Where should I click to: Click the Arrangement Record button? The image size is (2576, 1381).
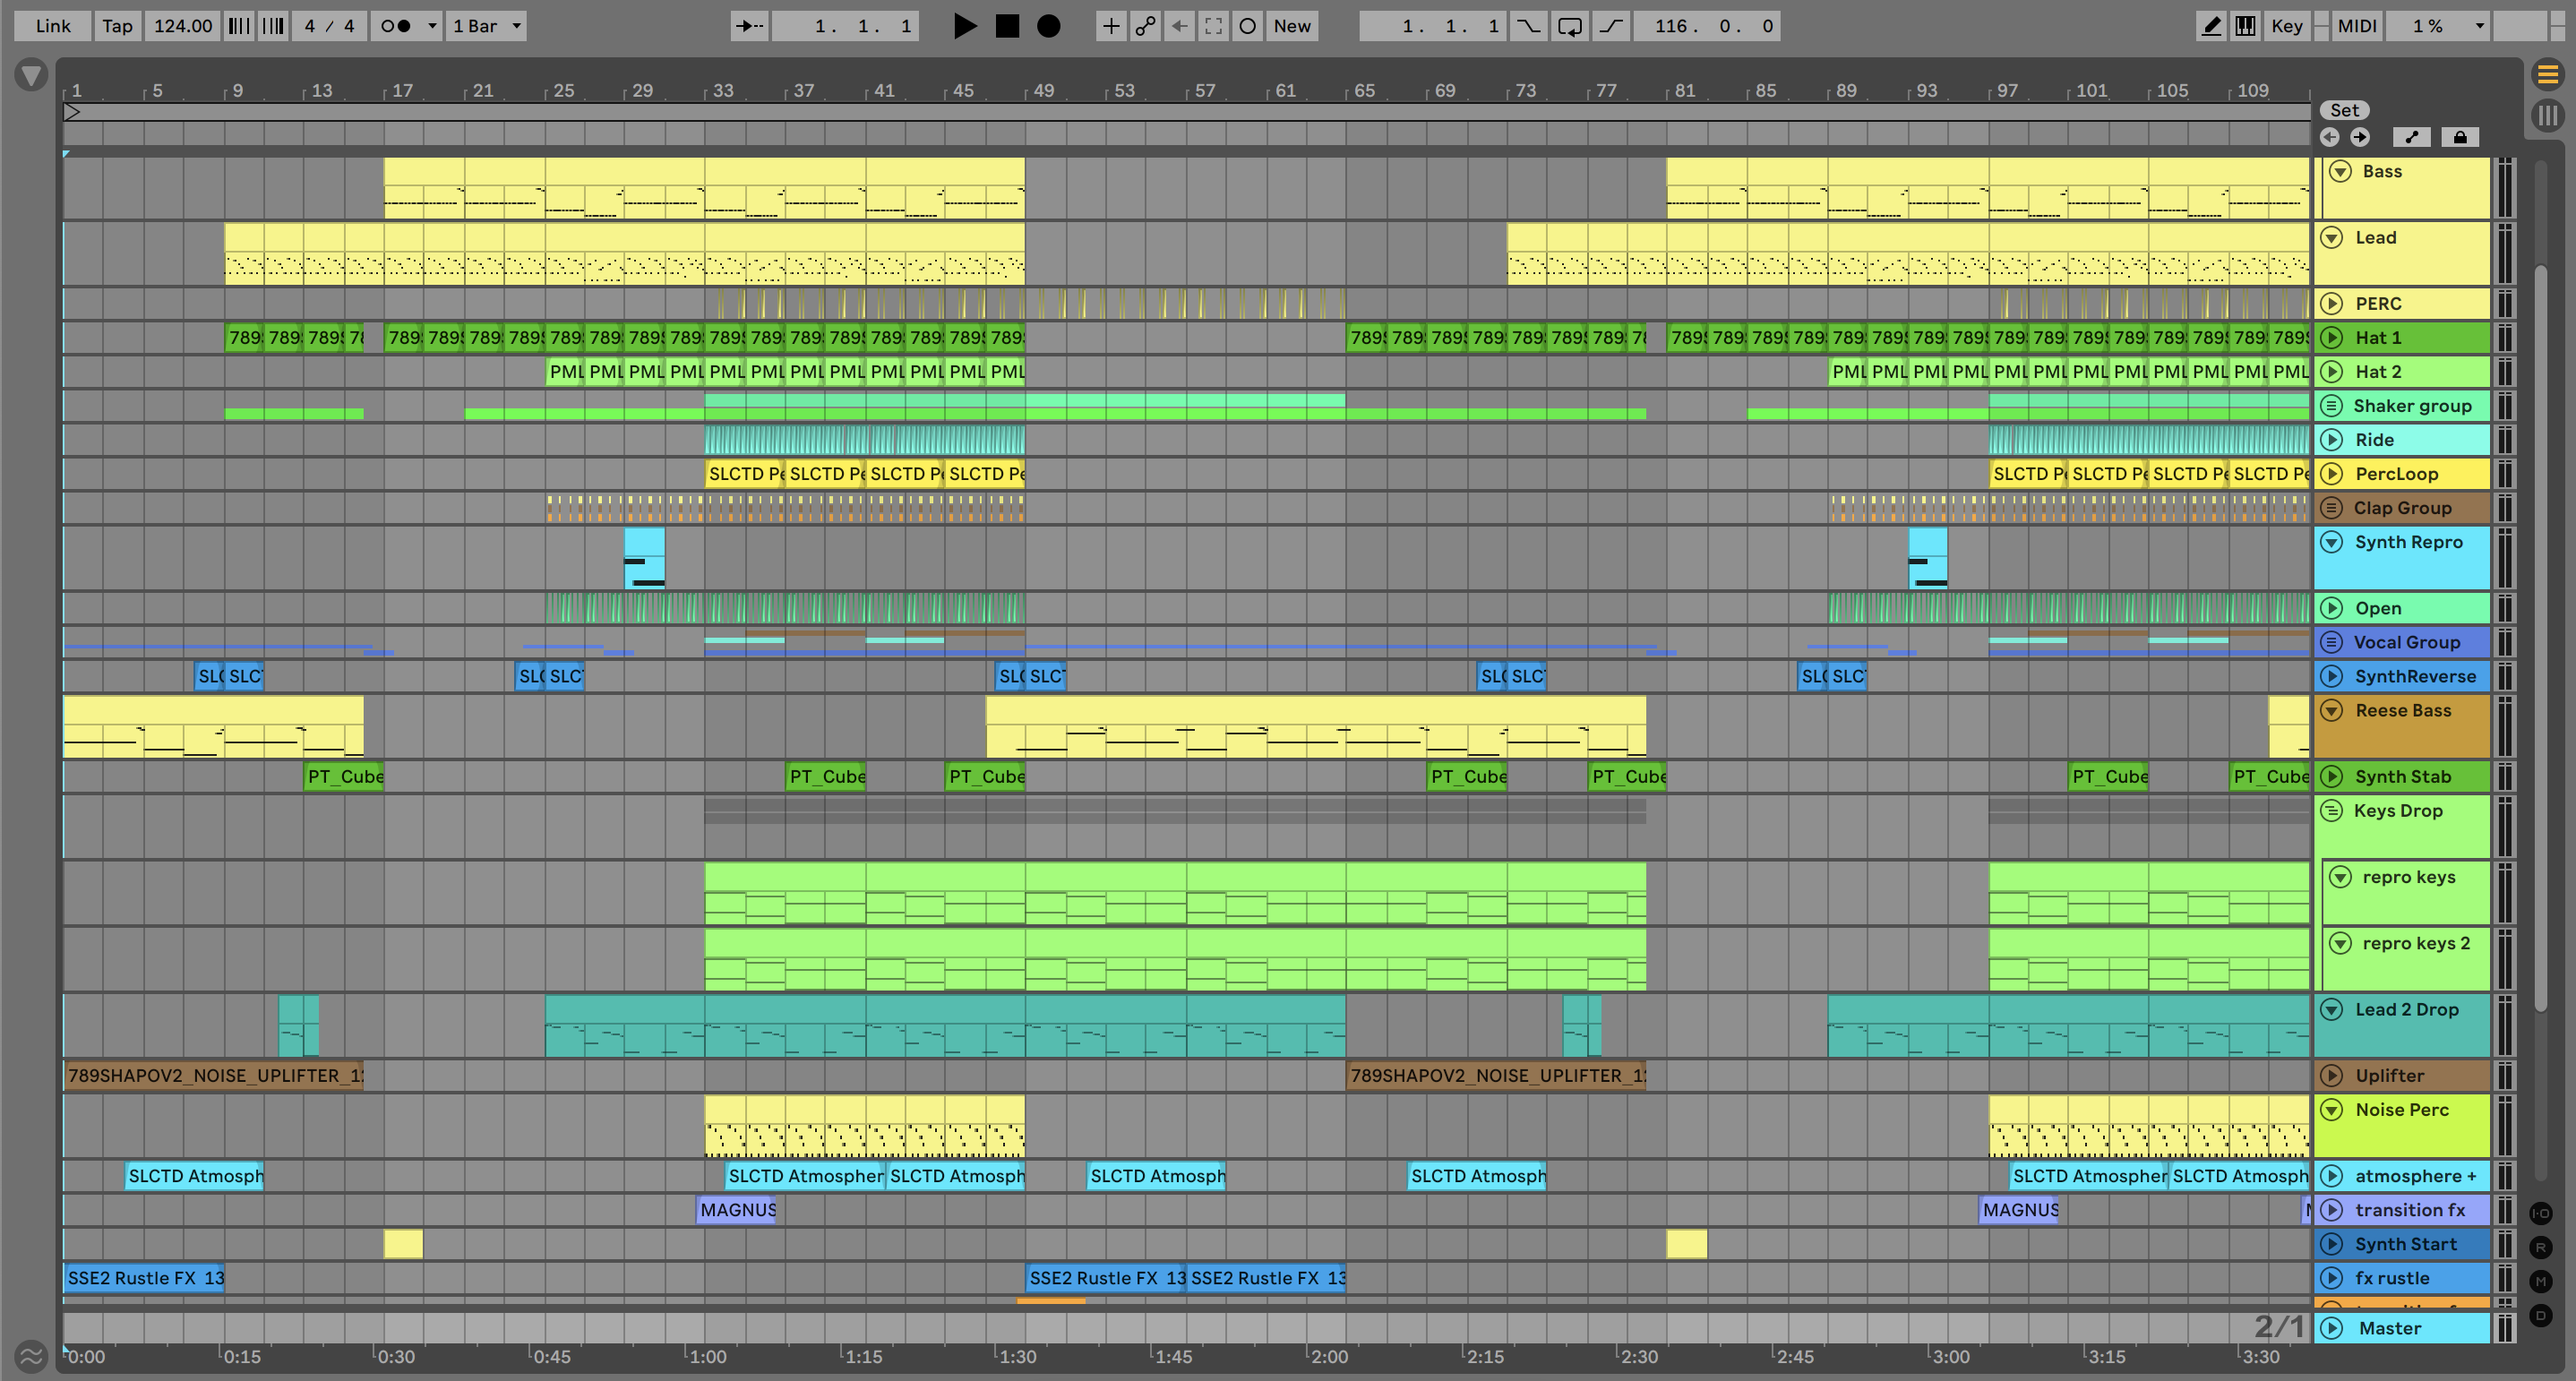pyautogui.click(x=1048, y=26)
